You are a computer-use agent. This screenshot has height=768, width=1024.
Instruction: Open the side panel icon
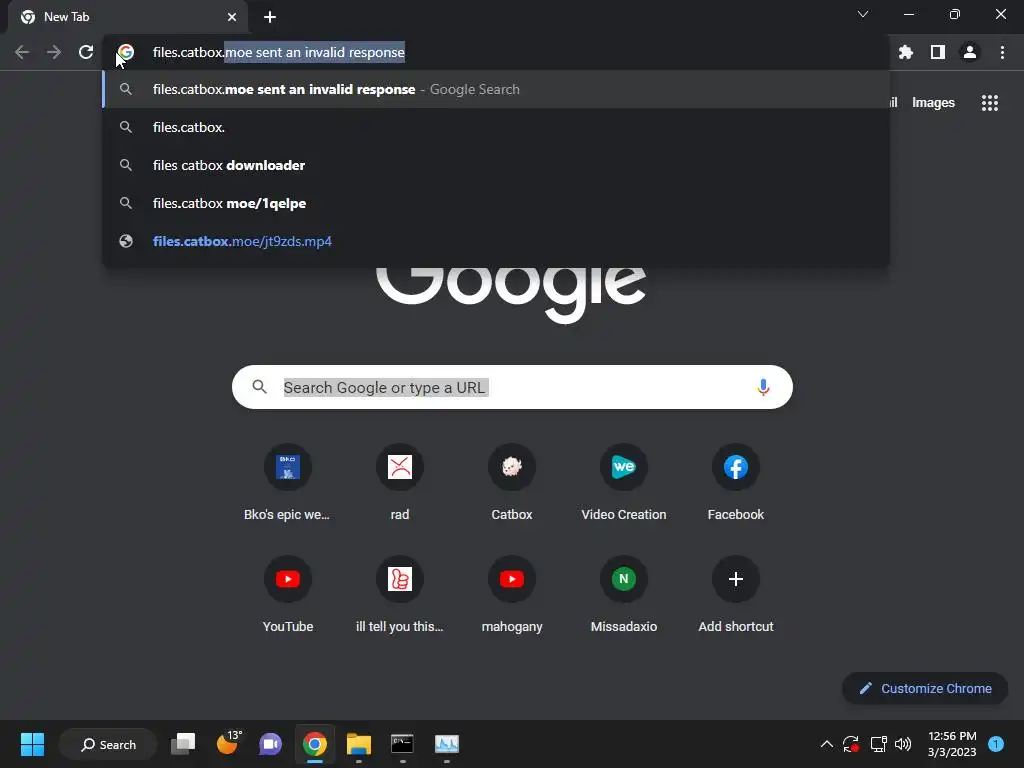point(938,52)
